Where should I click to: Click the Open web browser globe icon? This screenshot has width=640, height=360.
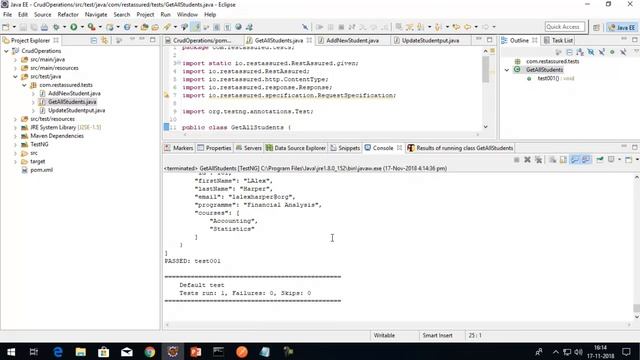pyautogui.click(x=238, y=27)
